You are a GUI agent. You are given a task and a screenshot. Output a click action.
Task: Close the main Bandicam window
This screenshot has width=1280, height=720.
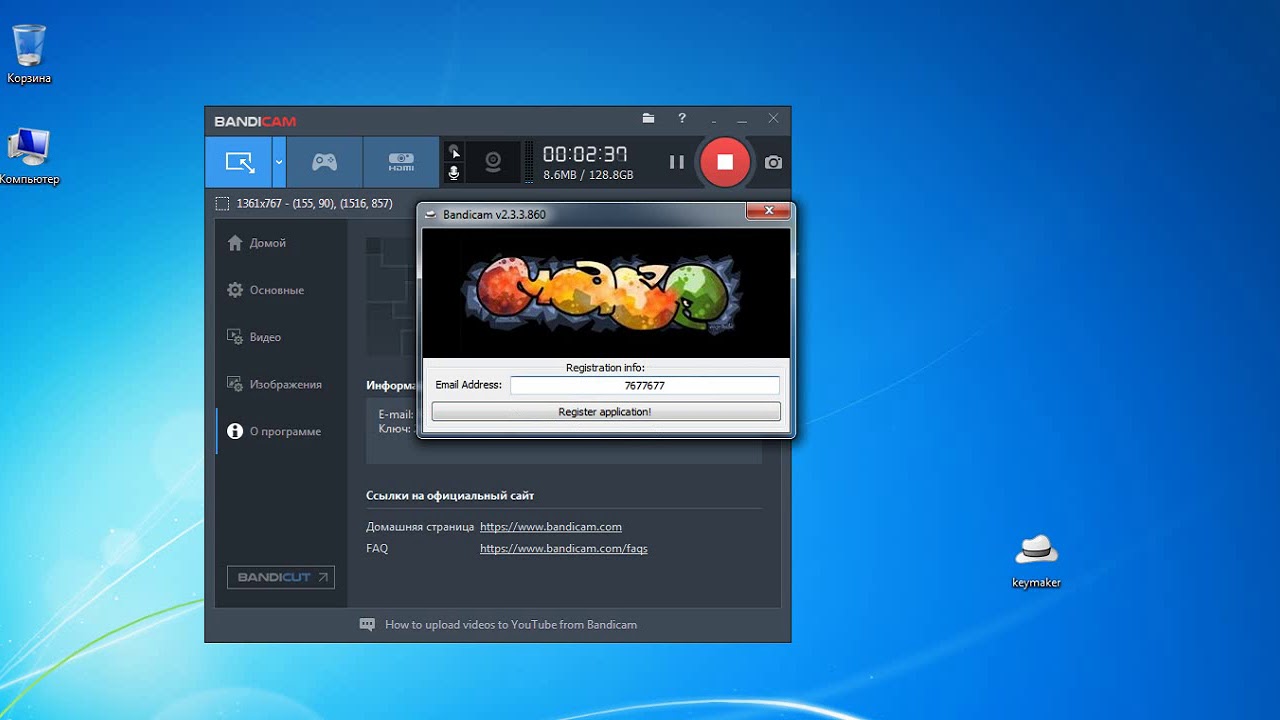coord(773,118)
